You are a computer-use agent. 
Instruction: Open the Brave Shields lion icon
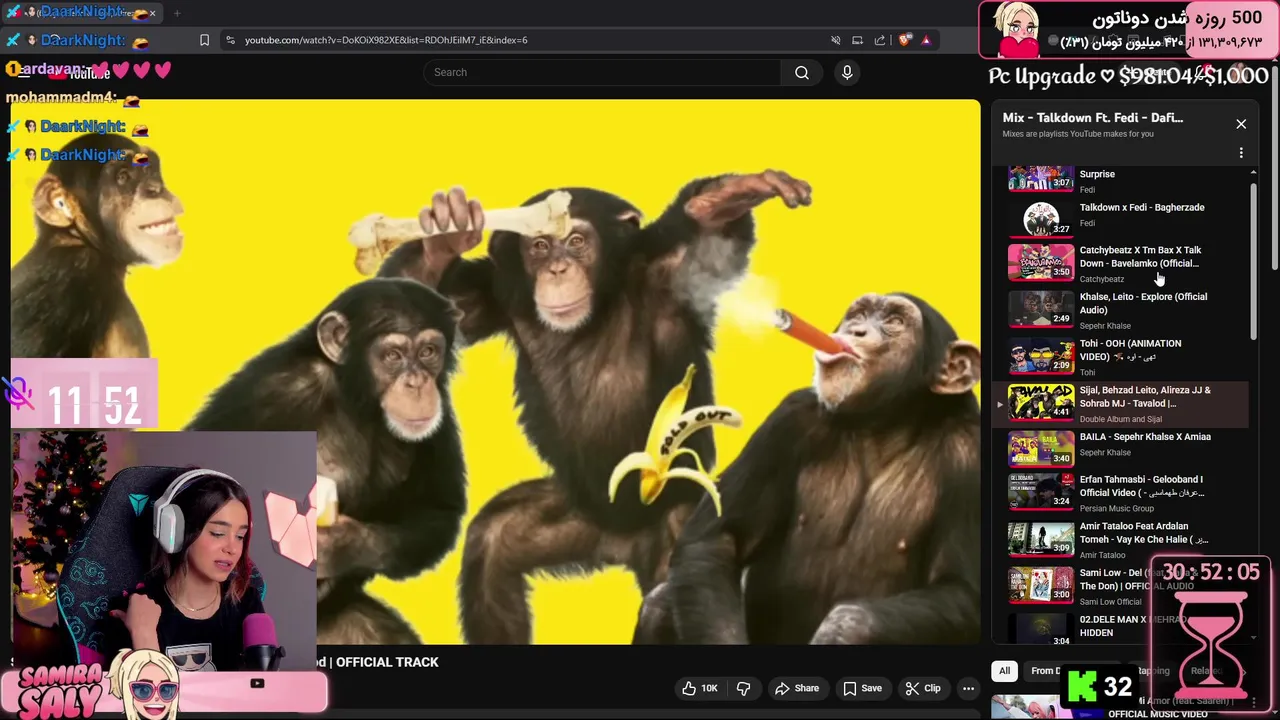point(905,40)
